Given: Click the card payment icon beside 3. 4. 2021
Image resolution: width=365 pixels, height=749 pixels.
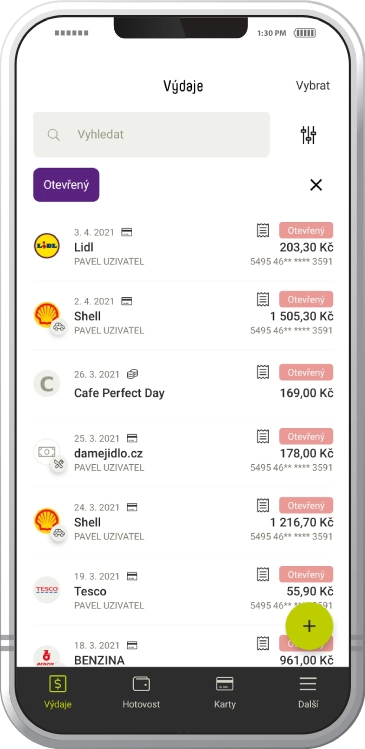Looking at the screenshot, I should click(x=127, y=232).
